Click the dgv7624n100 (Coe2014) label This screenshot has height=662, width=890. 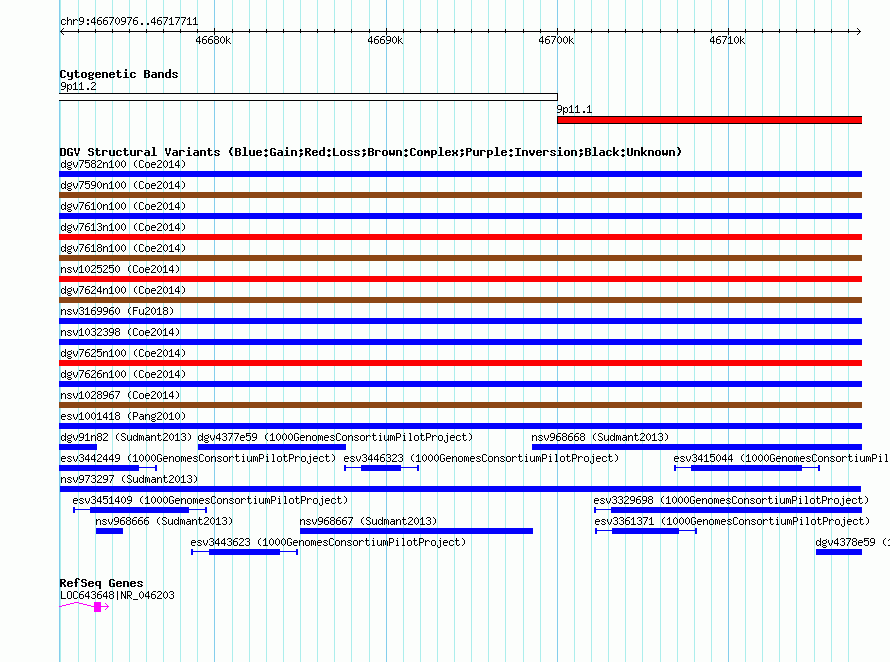tap(123, 290)
